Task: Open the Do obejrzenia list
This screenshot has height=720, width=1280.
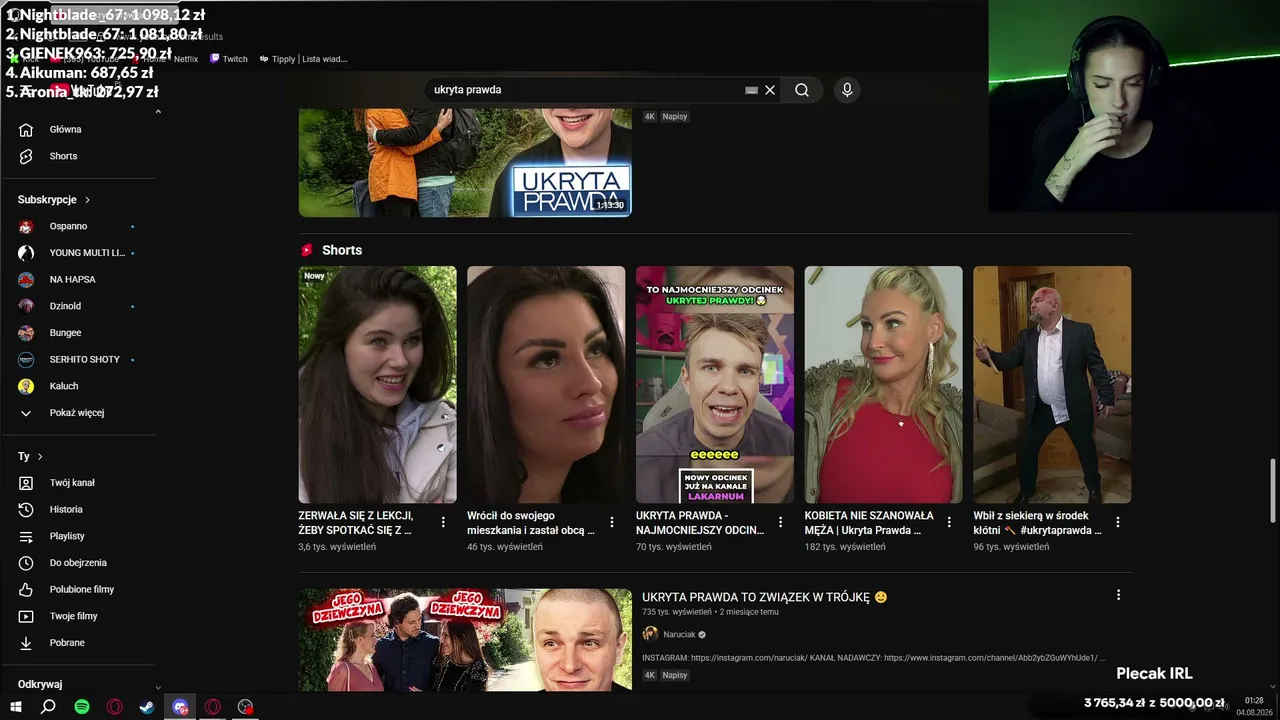Action: [79, 563]
